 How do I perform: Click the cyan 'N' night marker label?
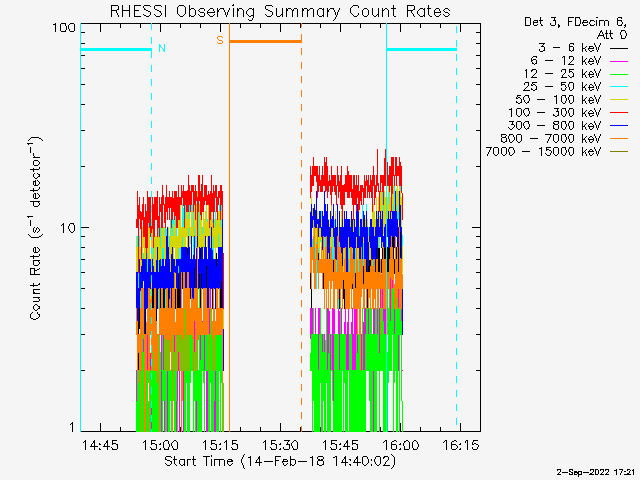[x=162, y=48]
